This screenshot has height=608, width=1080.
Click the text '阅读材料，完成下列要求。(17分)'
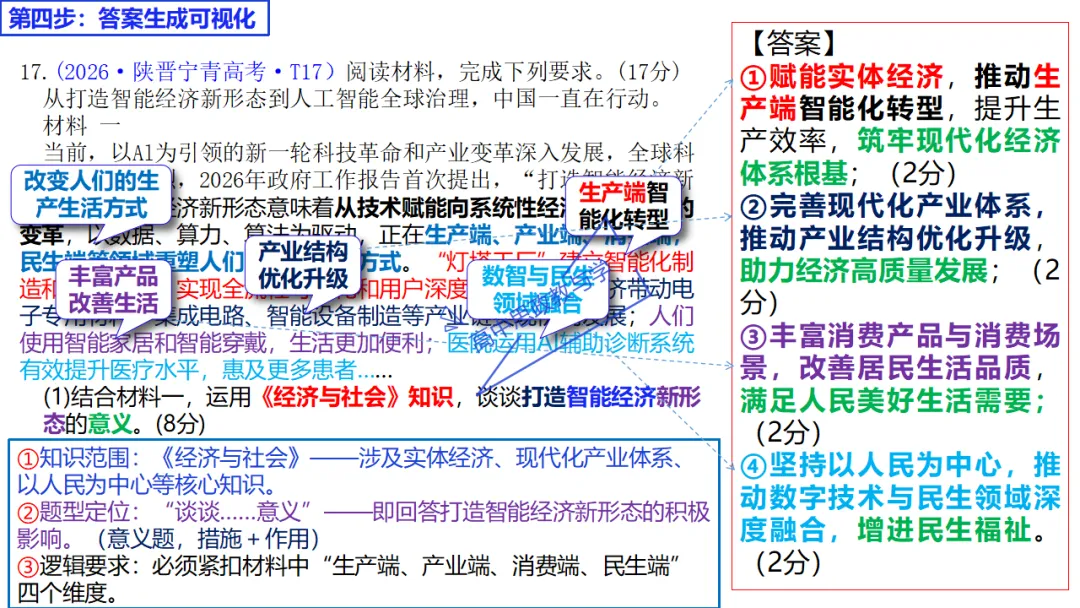point(515,71)
